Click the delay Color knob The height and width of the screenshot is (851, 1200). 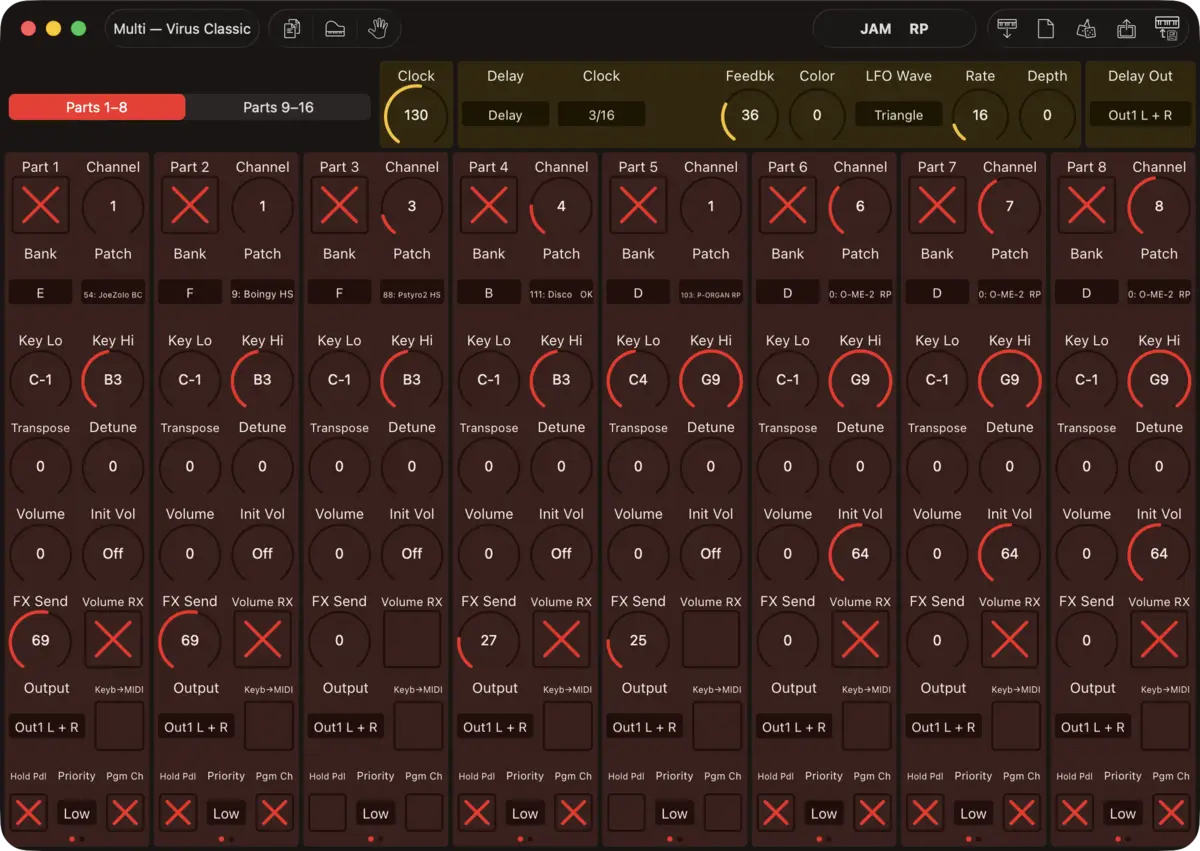point(817,115)
